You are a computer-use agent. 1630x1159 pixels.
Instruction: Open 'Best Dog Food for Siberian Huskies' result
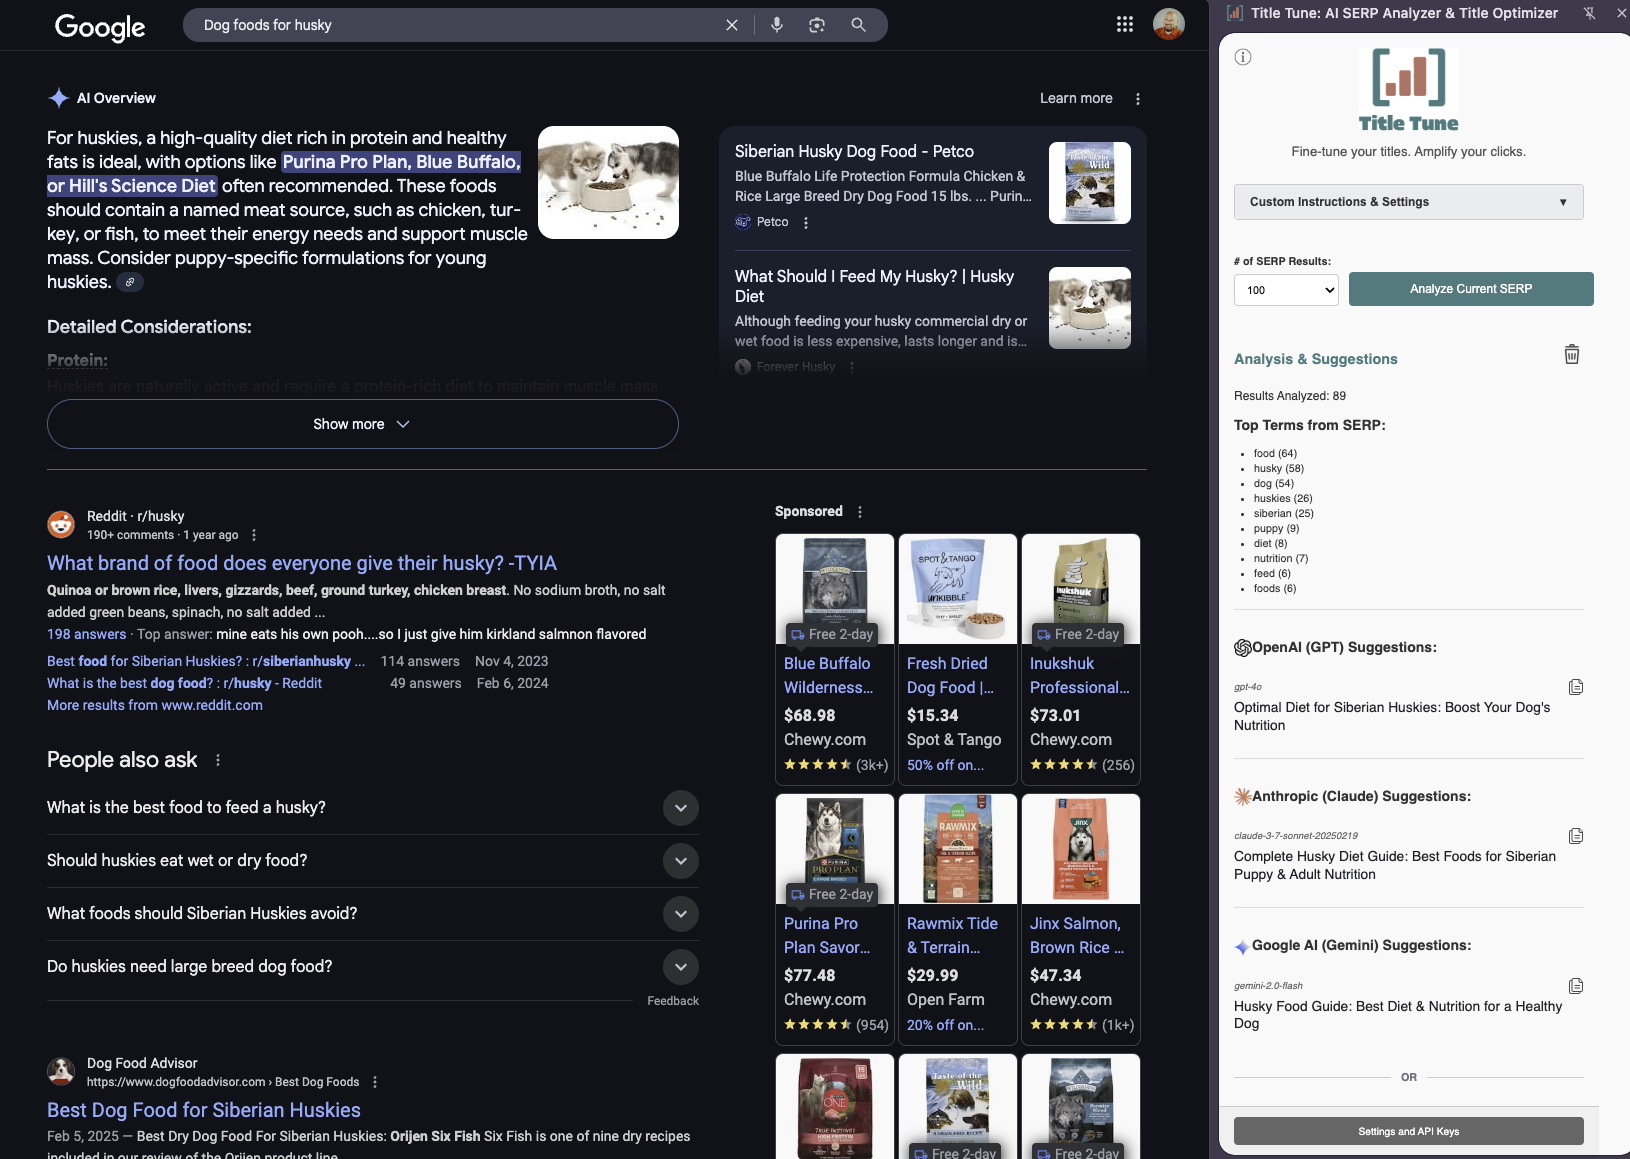pyautogui.click(x=204, y=1110)
